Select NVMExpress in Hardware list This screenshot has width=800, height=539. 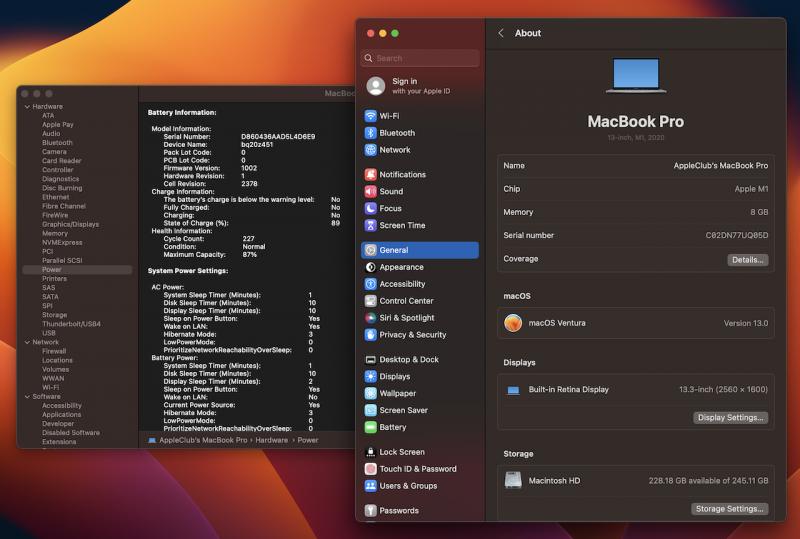(x=62, y=242)
